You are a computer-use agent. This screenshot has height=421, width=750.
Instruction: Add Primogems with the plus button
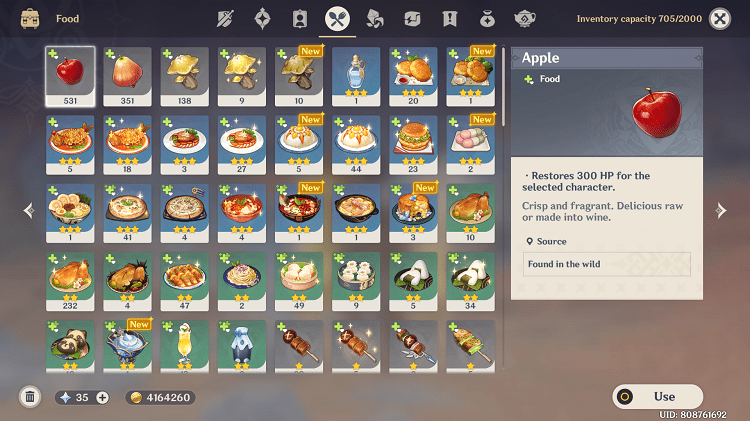(x=102, y=398)
